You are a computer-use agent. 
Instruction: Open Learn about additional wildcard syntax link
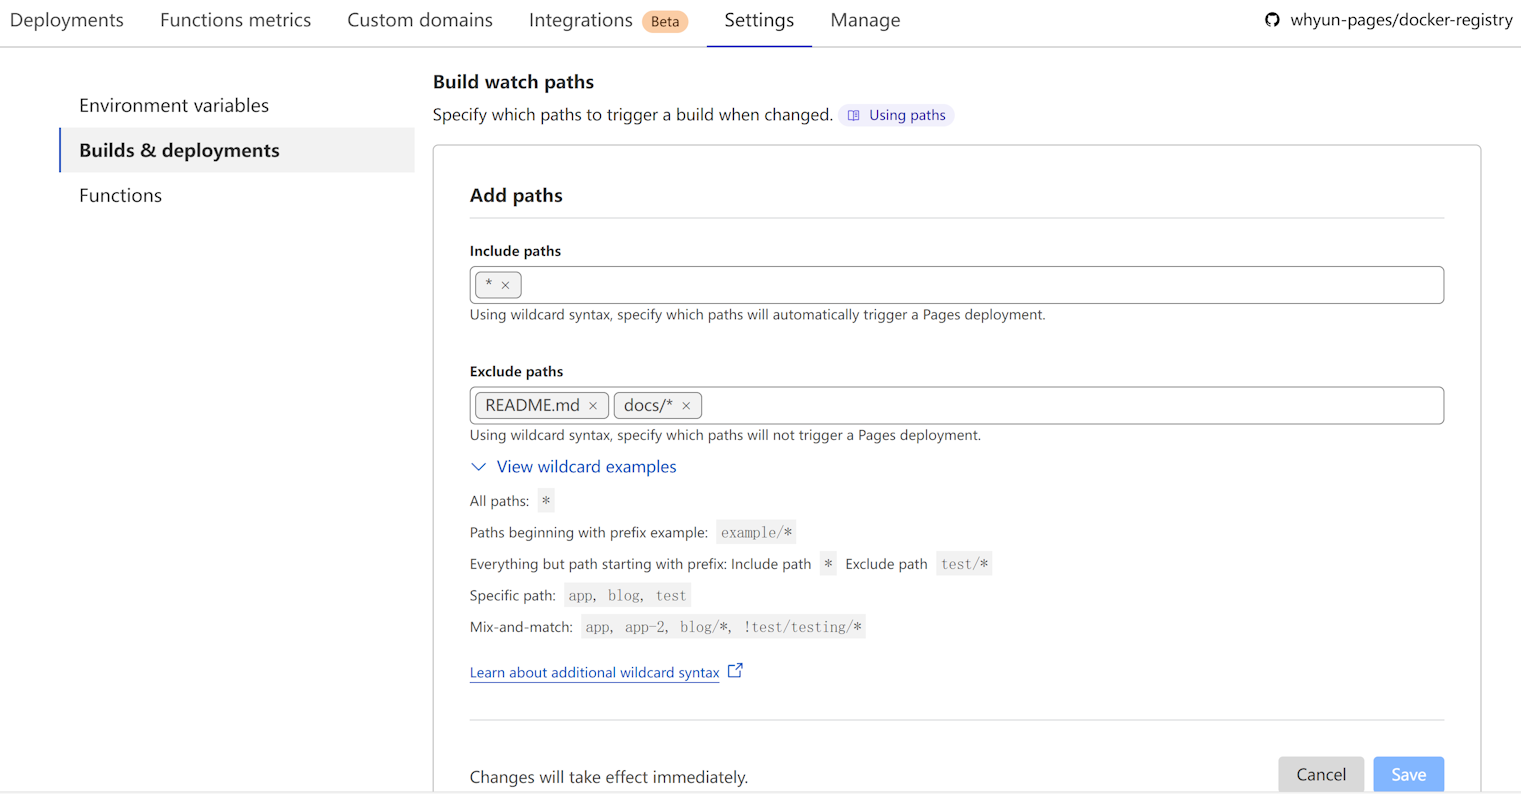click(x=594, y=673)
